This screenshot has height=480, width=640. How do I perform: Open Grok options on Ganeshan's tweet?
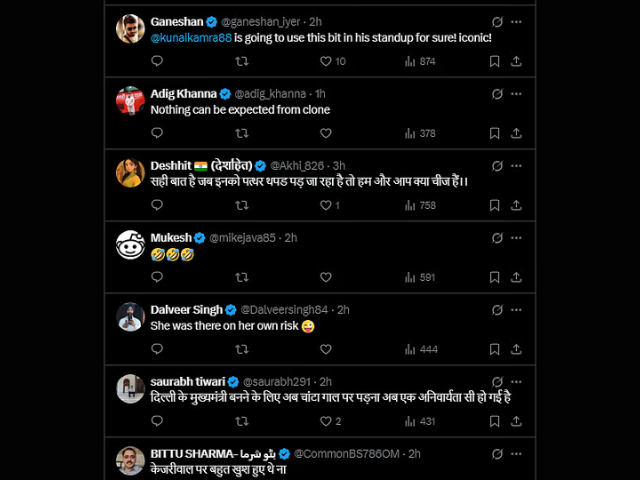point(498,21)
